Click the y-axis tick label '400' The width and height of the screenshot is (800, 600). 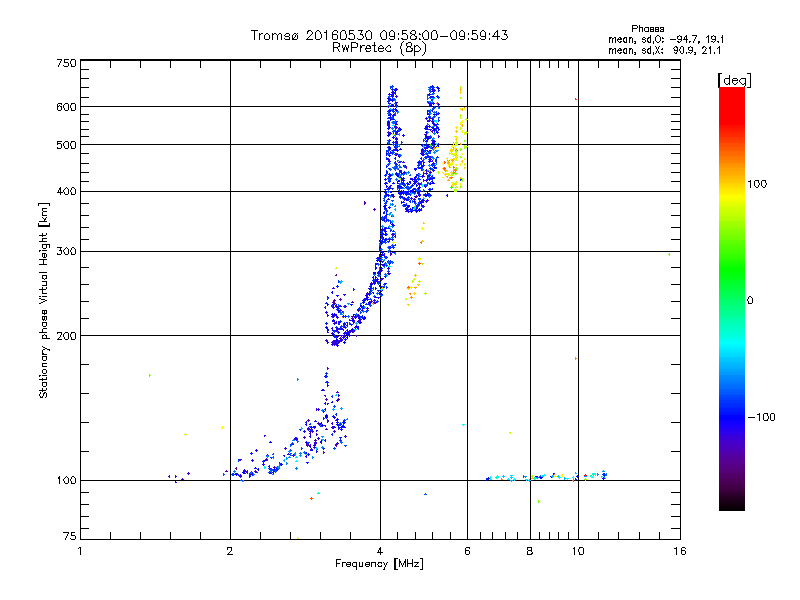pyautogui.click(x=66, y=191)
